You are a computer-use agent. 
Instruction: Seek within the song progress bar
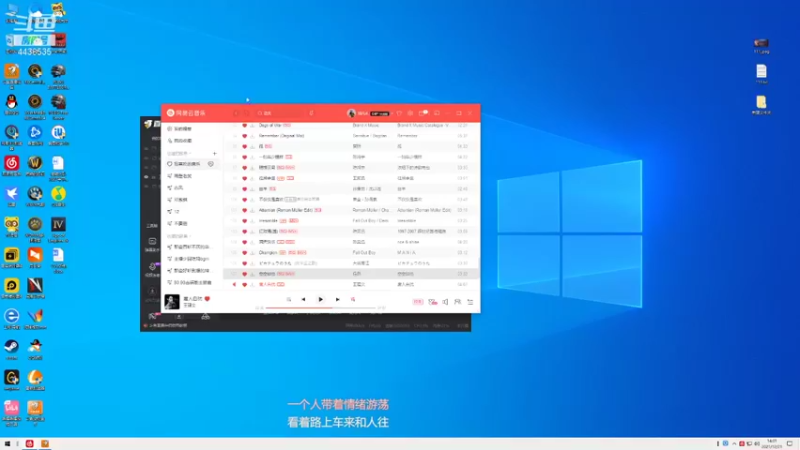[320, 308]
